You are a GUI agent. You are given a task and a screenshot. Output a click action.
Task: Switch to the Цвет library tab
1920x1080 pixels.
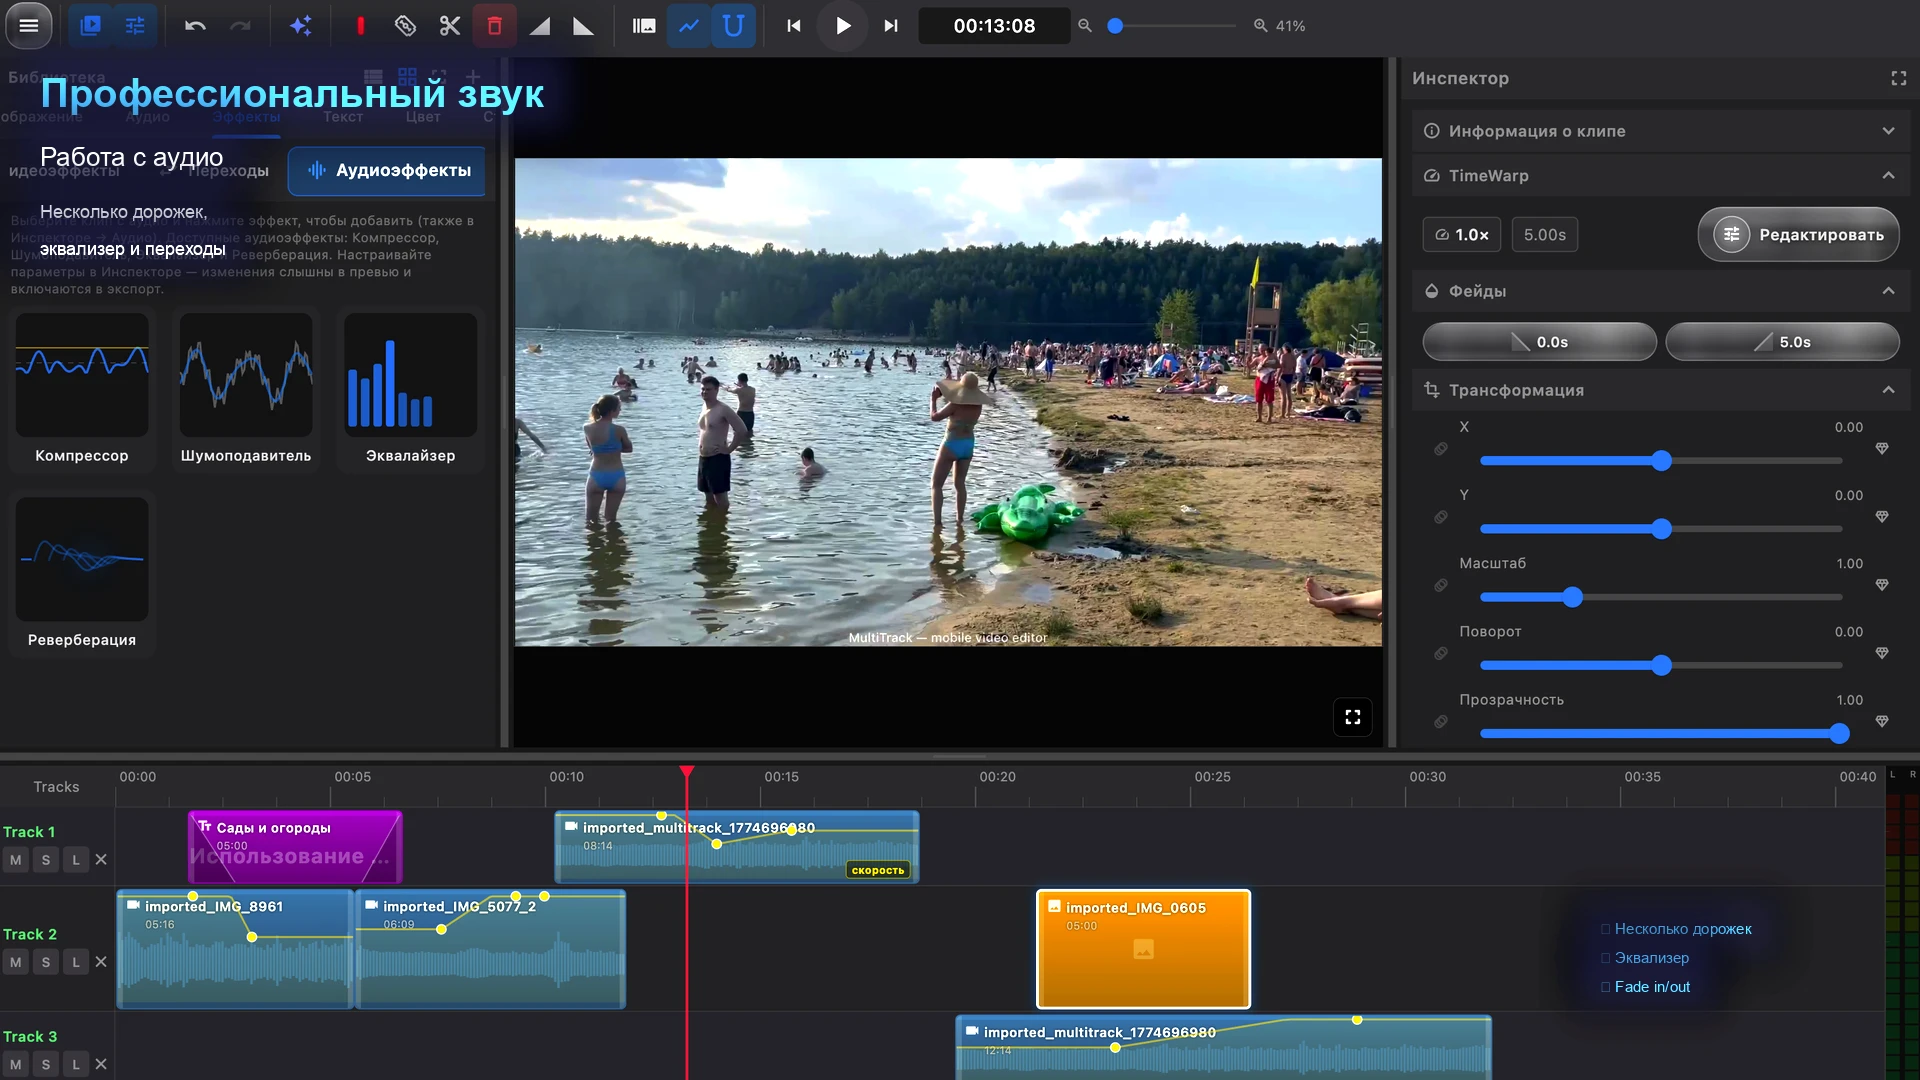[423, 117]
